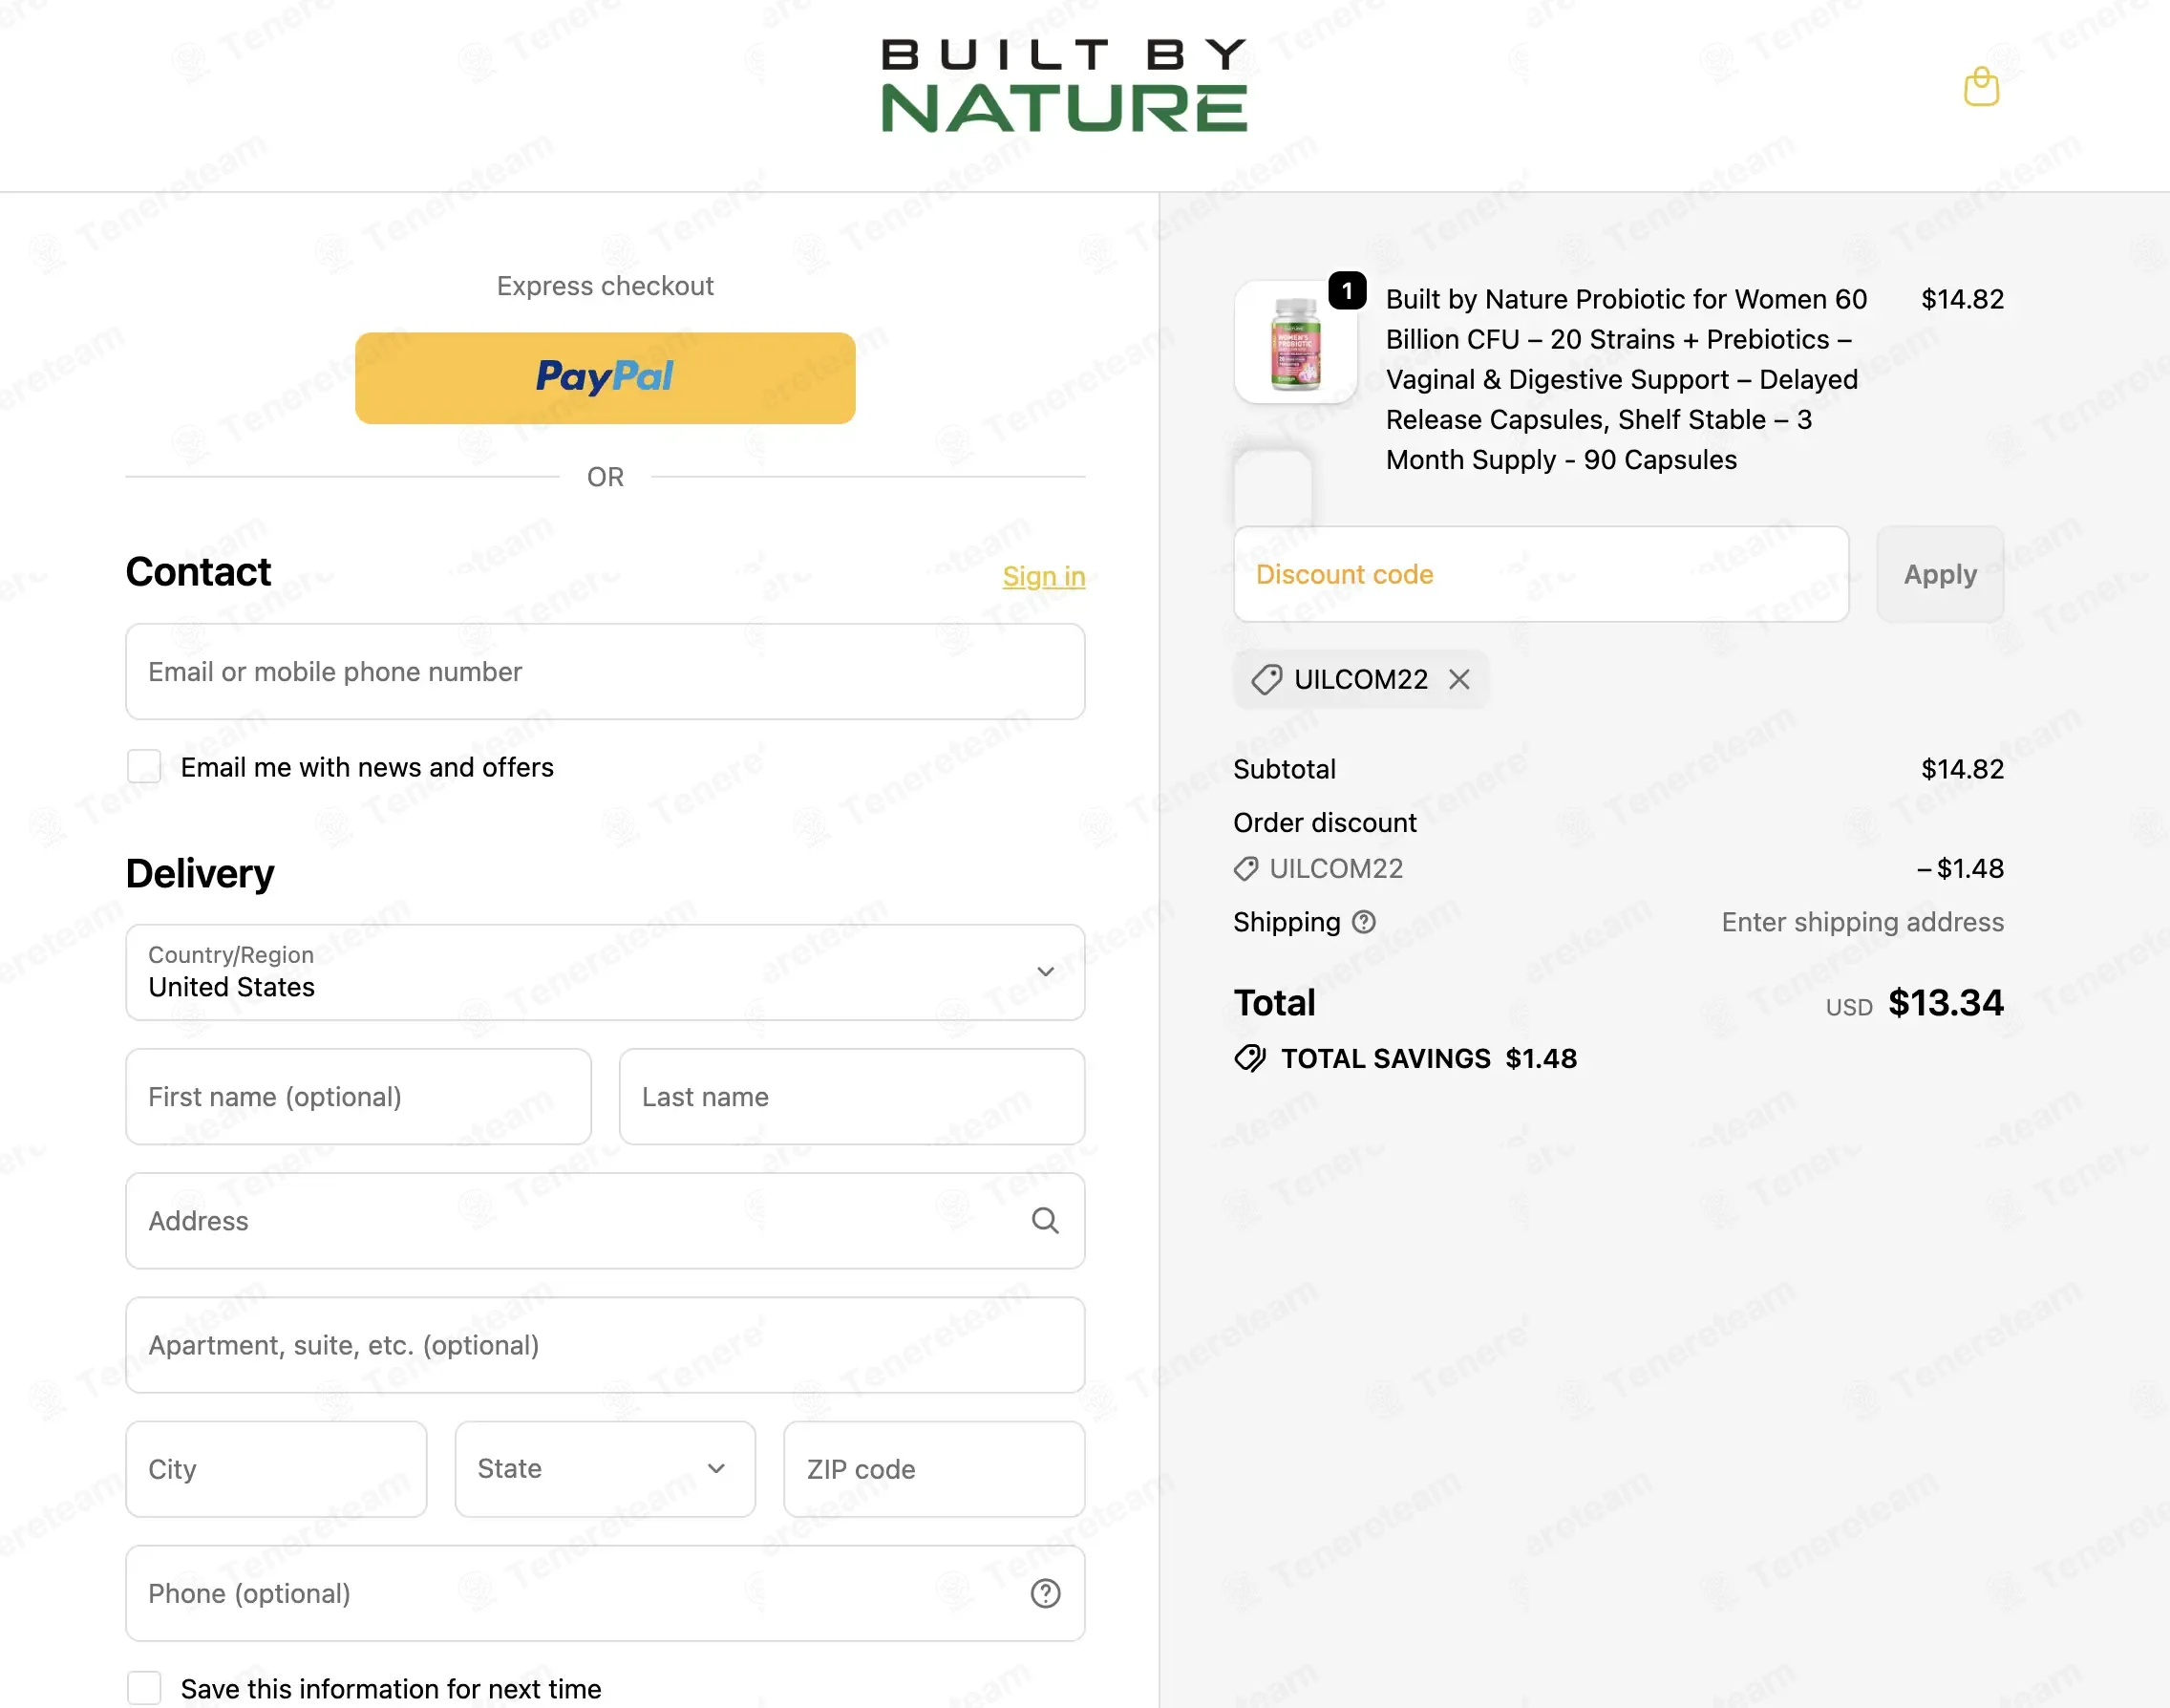
Task: Enable Email me with news and offers
Action: click(x=144, y=767)
